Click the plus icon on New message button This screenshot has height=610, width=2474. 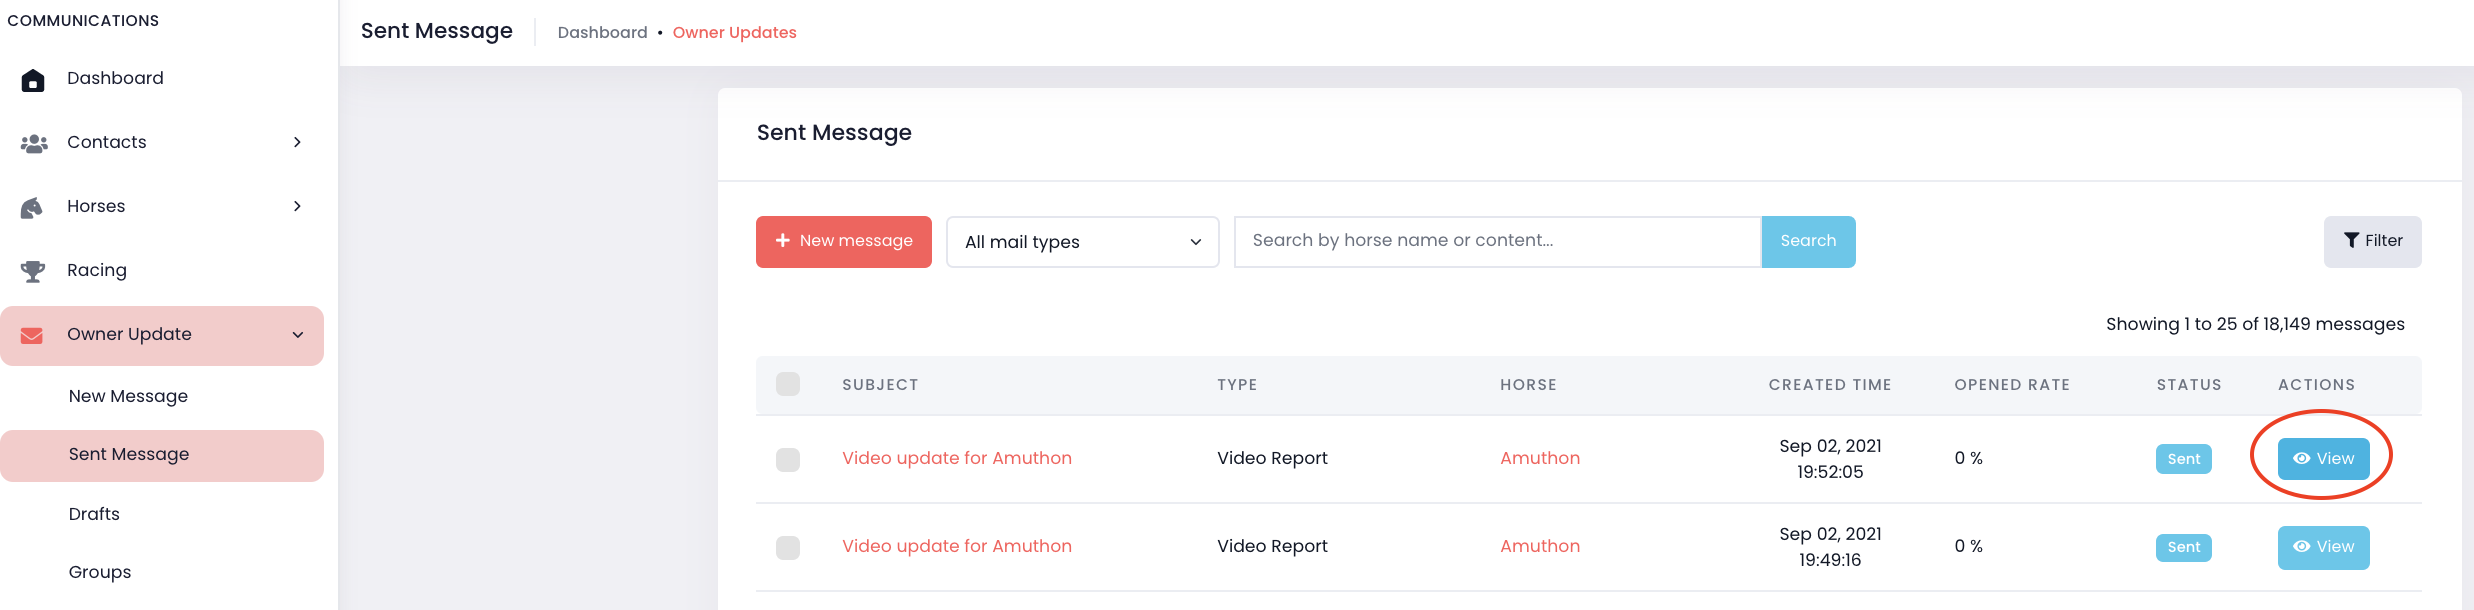[783, 241]
